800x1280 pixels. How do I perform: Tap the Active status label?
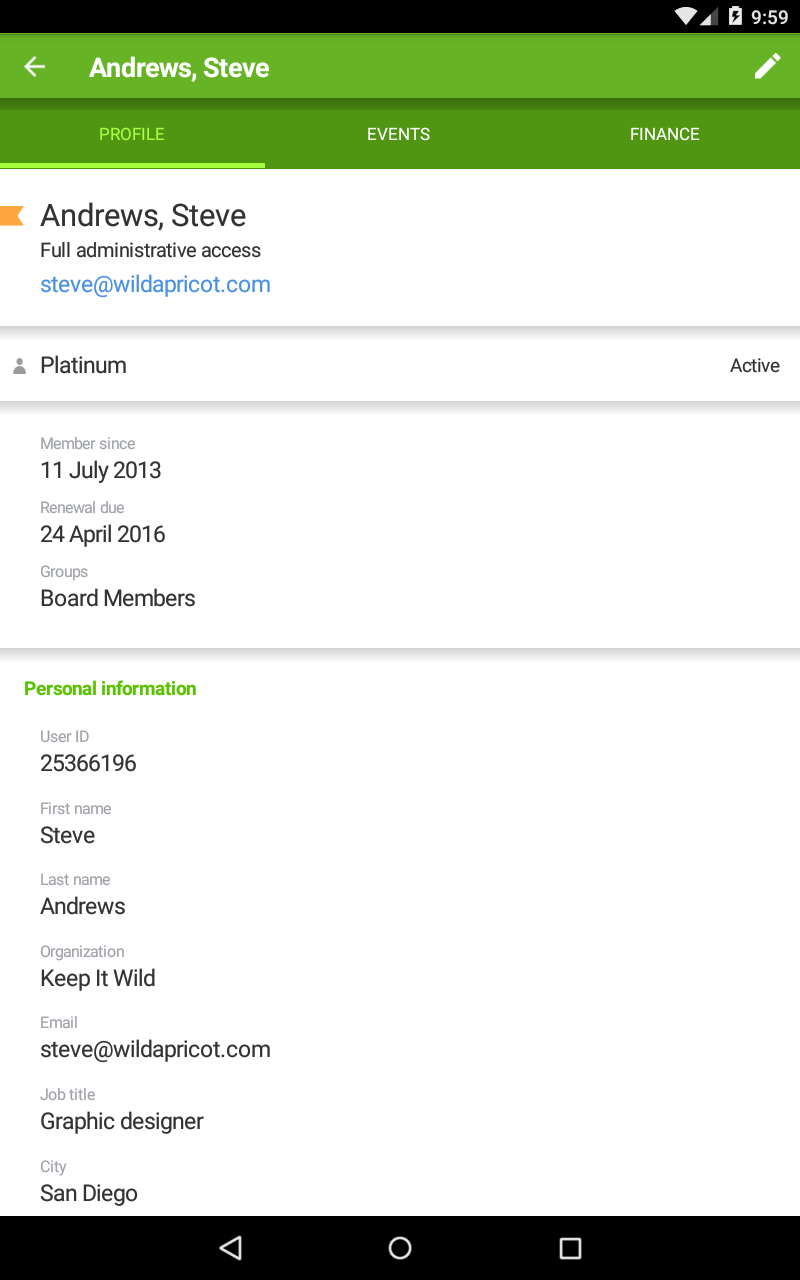(755, 366)
